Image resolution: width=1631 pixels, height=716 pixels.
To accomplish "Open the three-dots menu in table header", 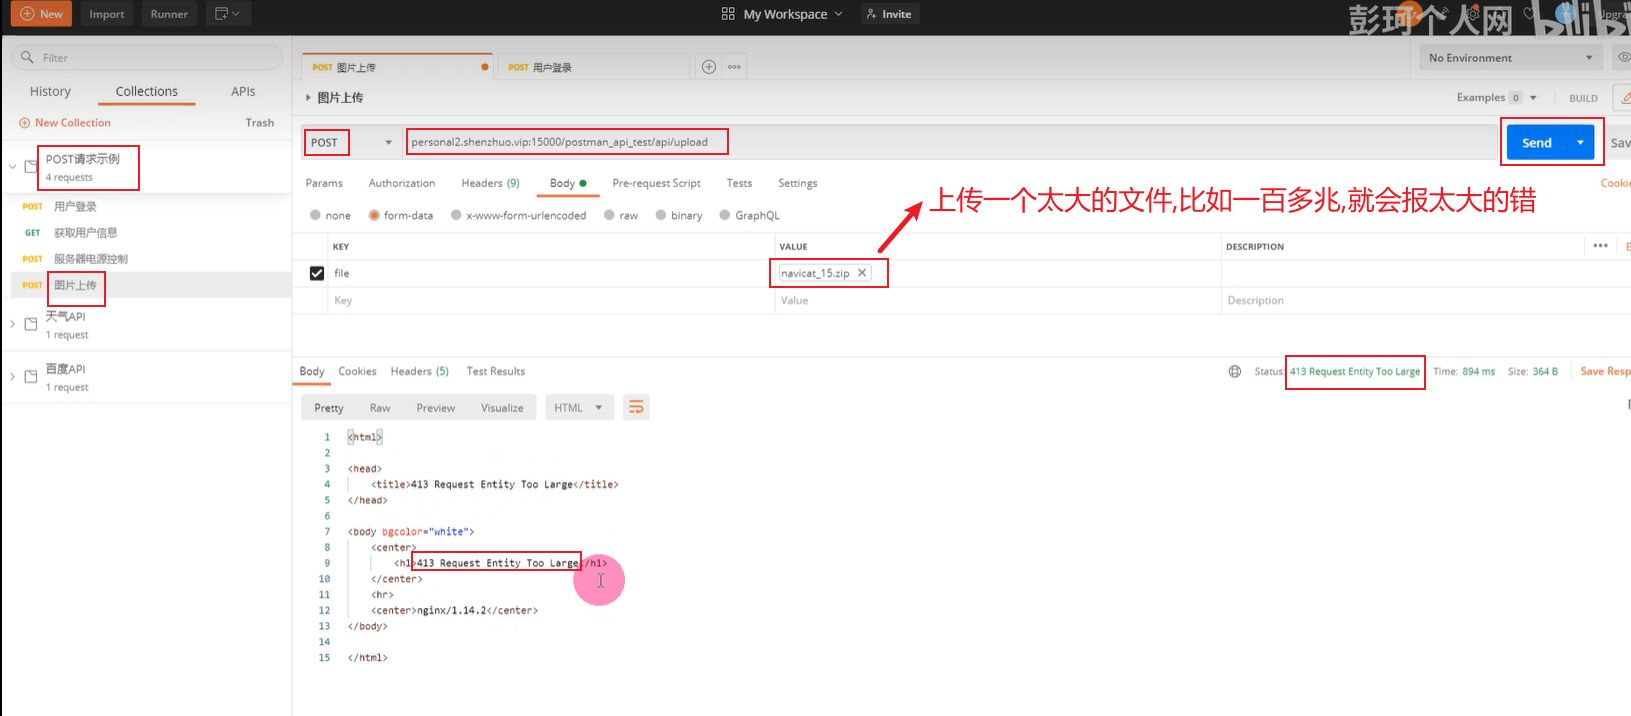I will point(1600,246).
